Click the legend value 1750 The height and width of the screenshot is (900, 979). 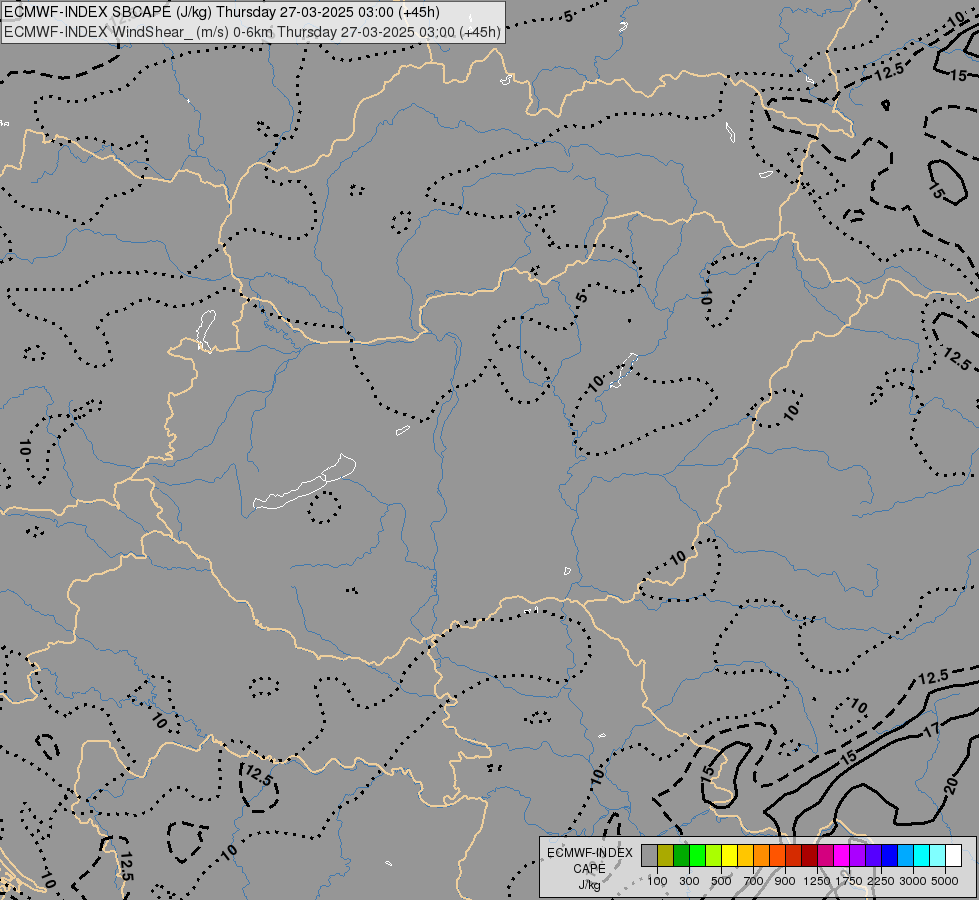tap(849, 881)
